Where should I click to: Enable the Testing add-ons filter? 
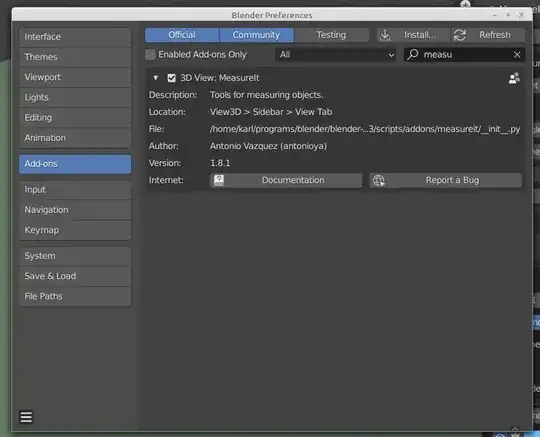coord(331,35)
